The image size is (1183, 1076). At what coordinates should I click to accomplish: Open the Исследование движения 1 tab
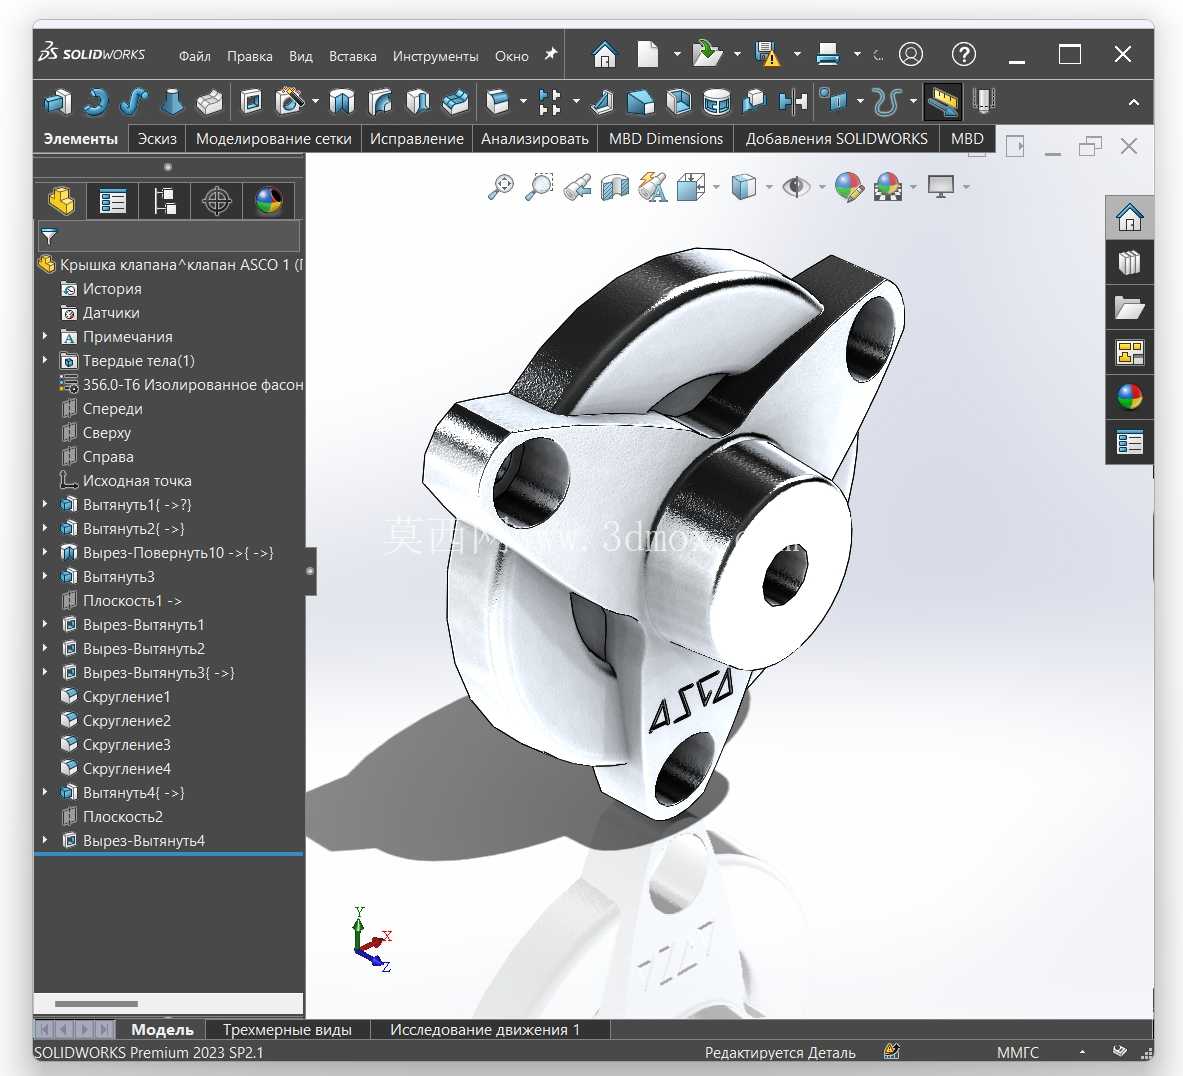tap(484, 1029)
